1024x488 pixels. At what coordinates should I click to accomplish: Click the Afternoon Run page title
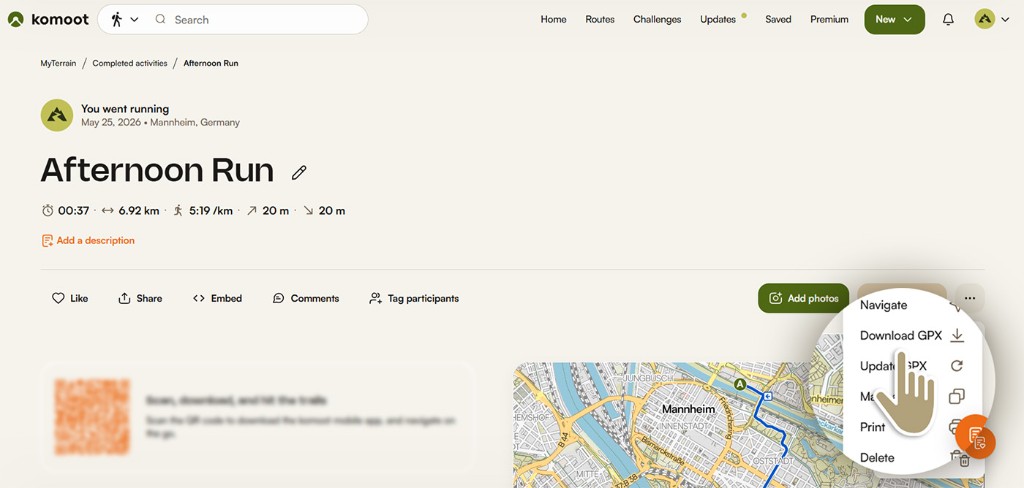157,171
